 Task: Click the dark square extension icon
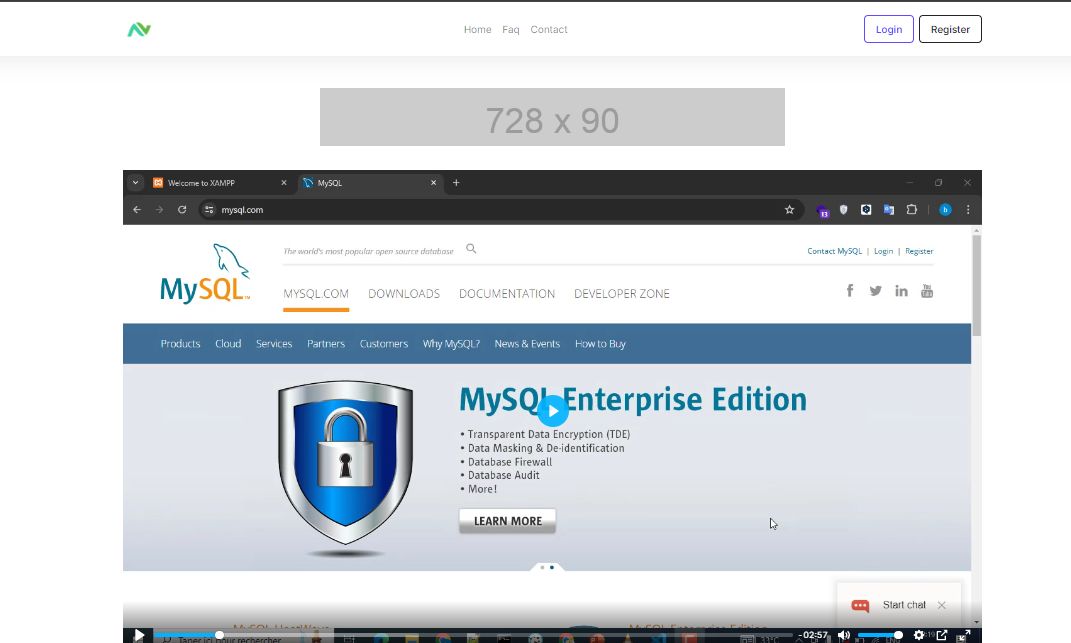point(866,210)
